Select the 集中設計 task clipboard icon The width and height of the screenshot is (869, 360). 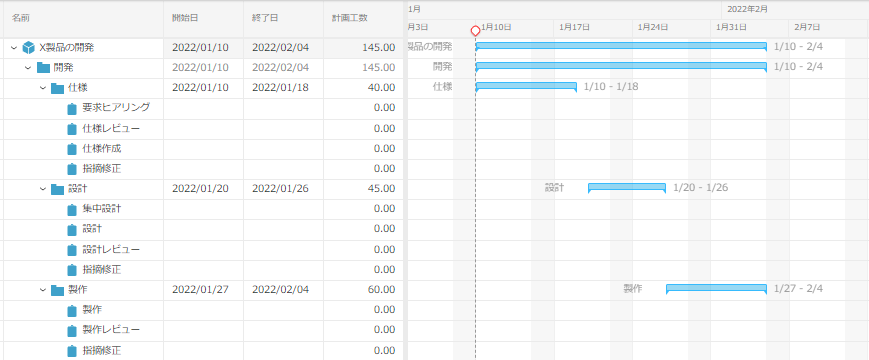tap(71, 209)
